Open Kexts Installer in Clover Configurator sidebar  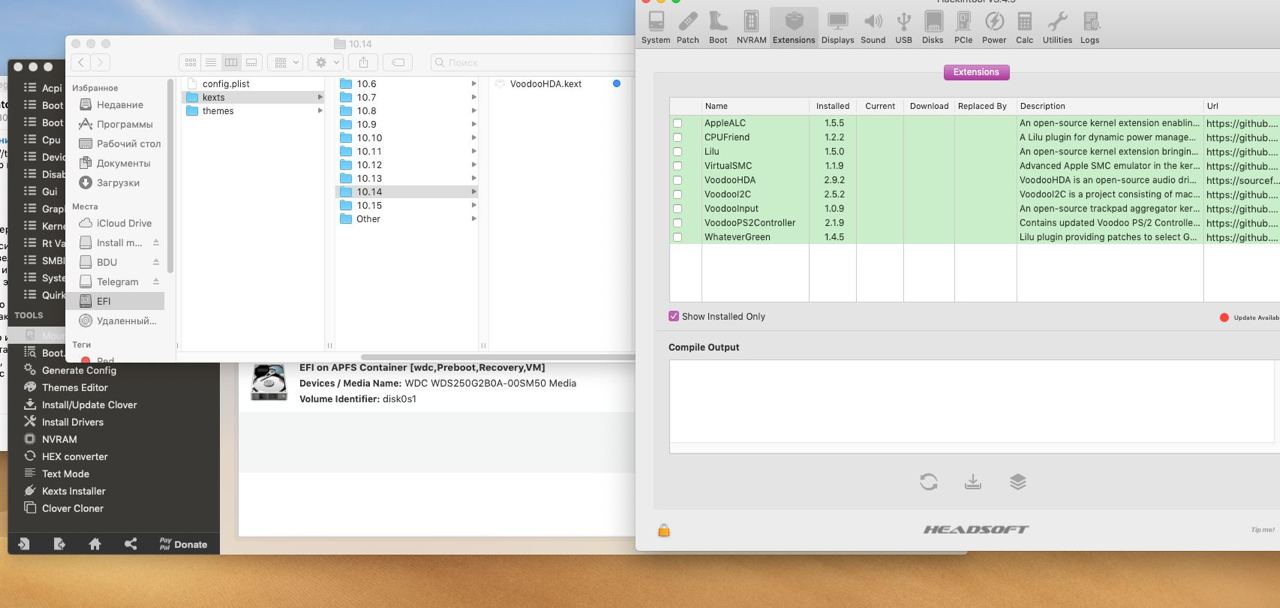click(x=73, y=491)
